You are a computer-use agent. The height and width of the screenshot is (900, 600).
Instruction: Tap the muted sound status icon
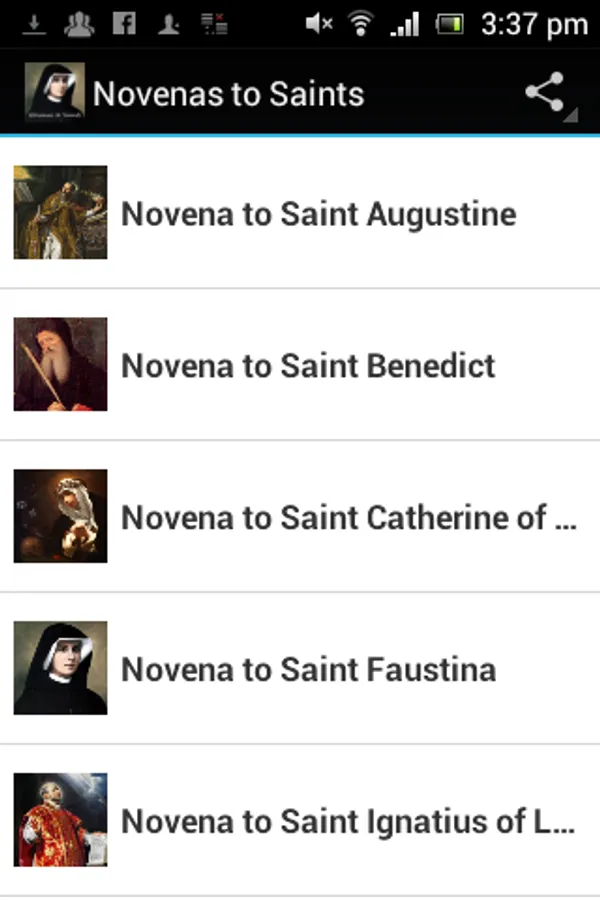click(319, 24)
